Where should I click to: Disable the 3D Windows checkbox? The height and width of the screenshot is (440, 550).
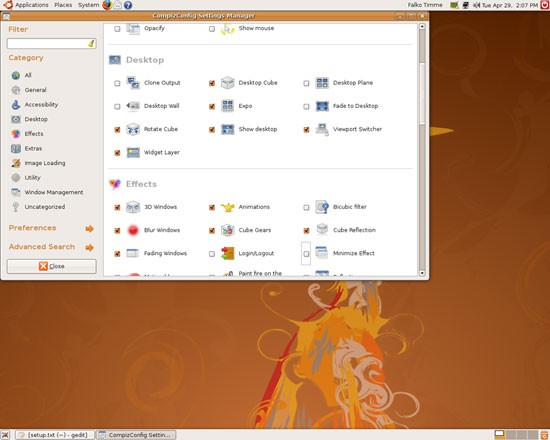point(117,207)
